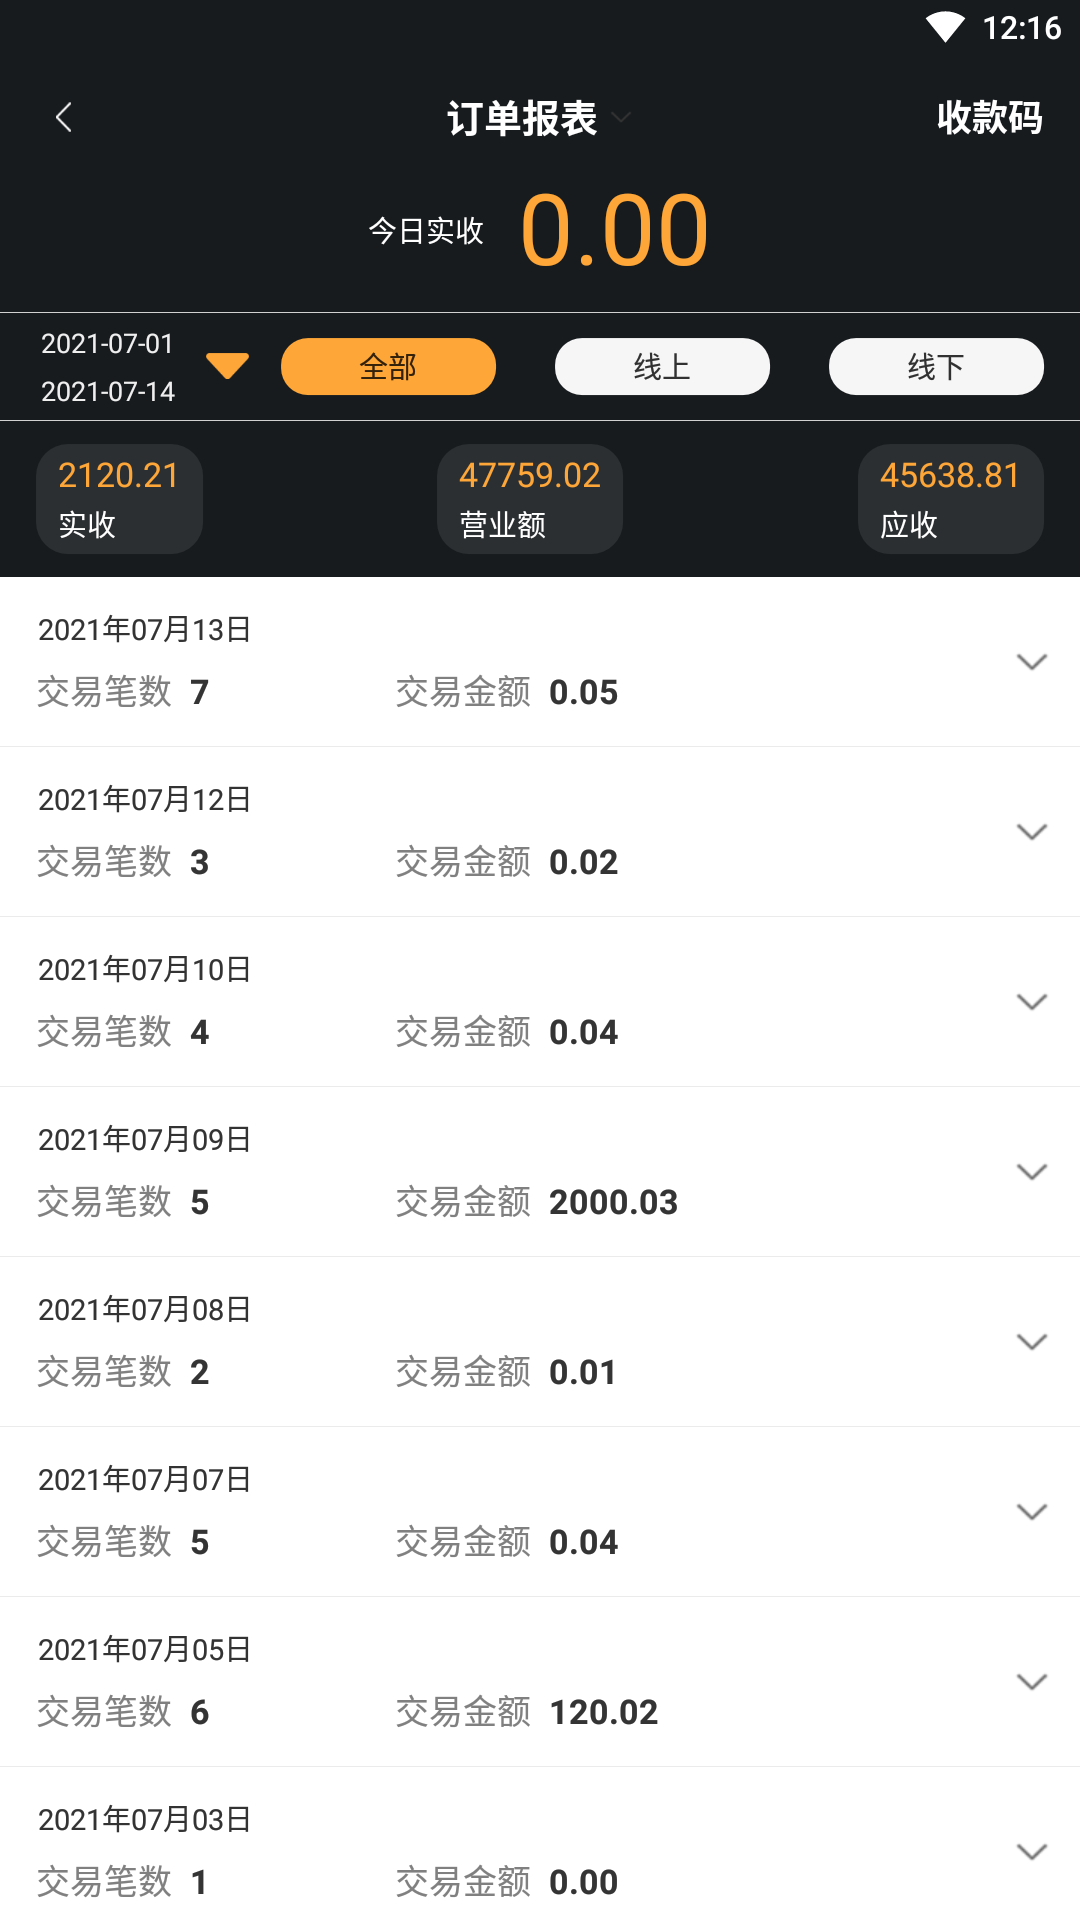Tap the 今日实收 0.00 amount
Screen dimensions: 1080x1920
pos(614,231)
